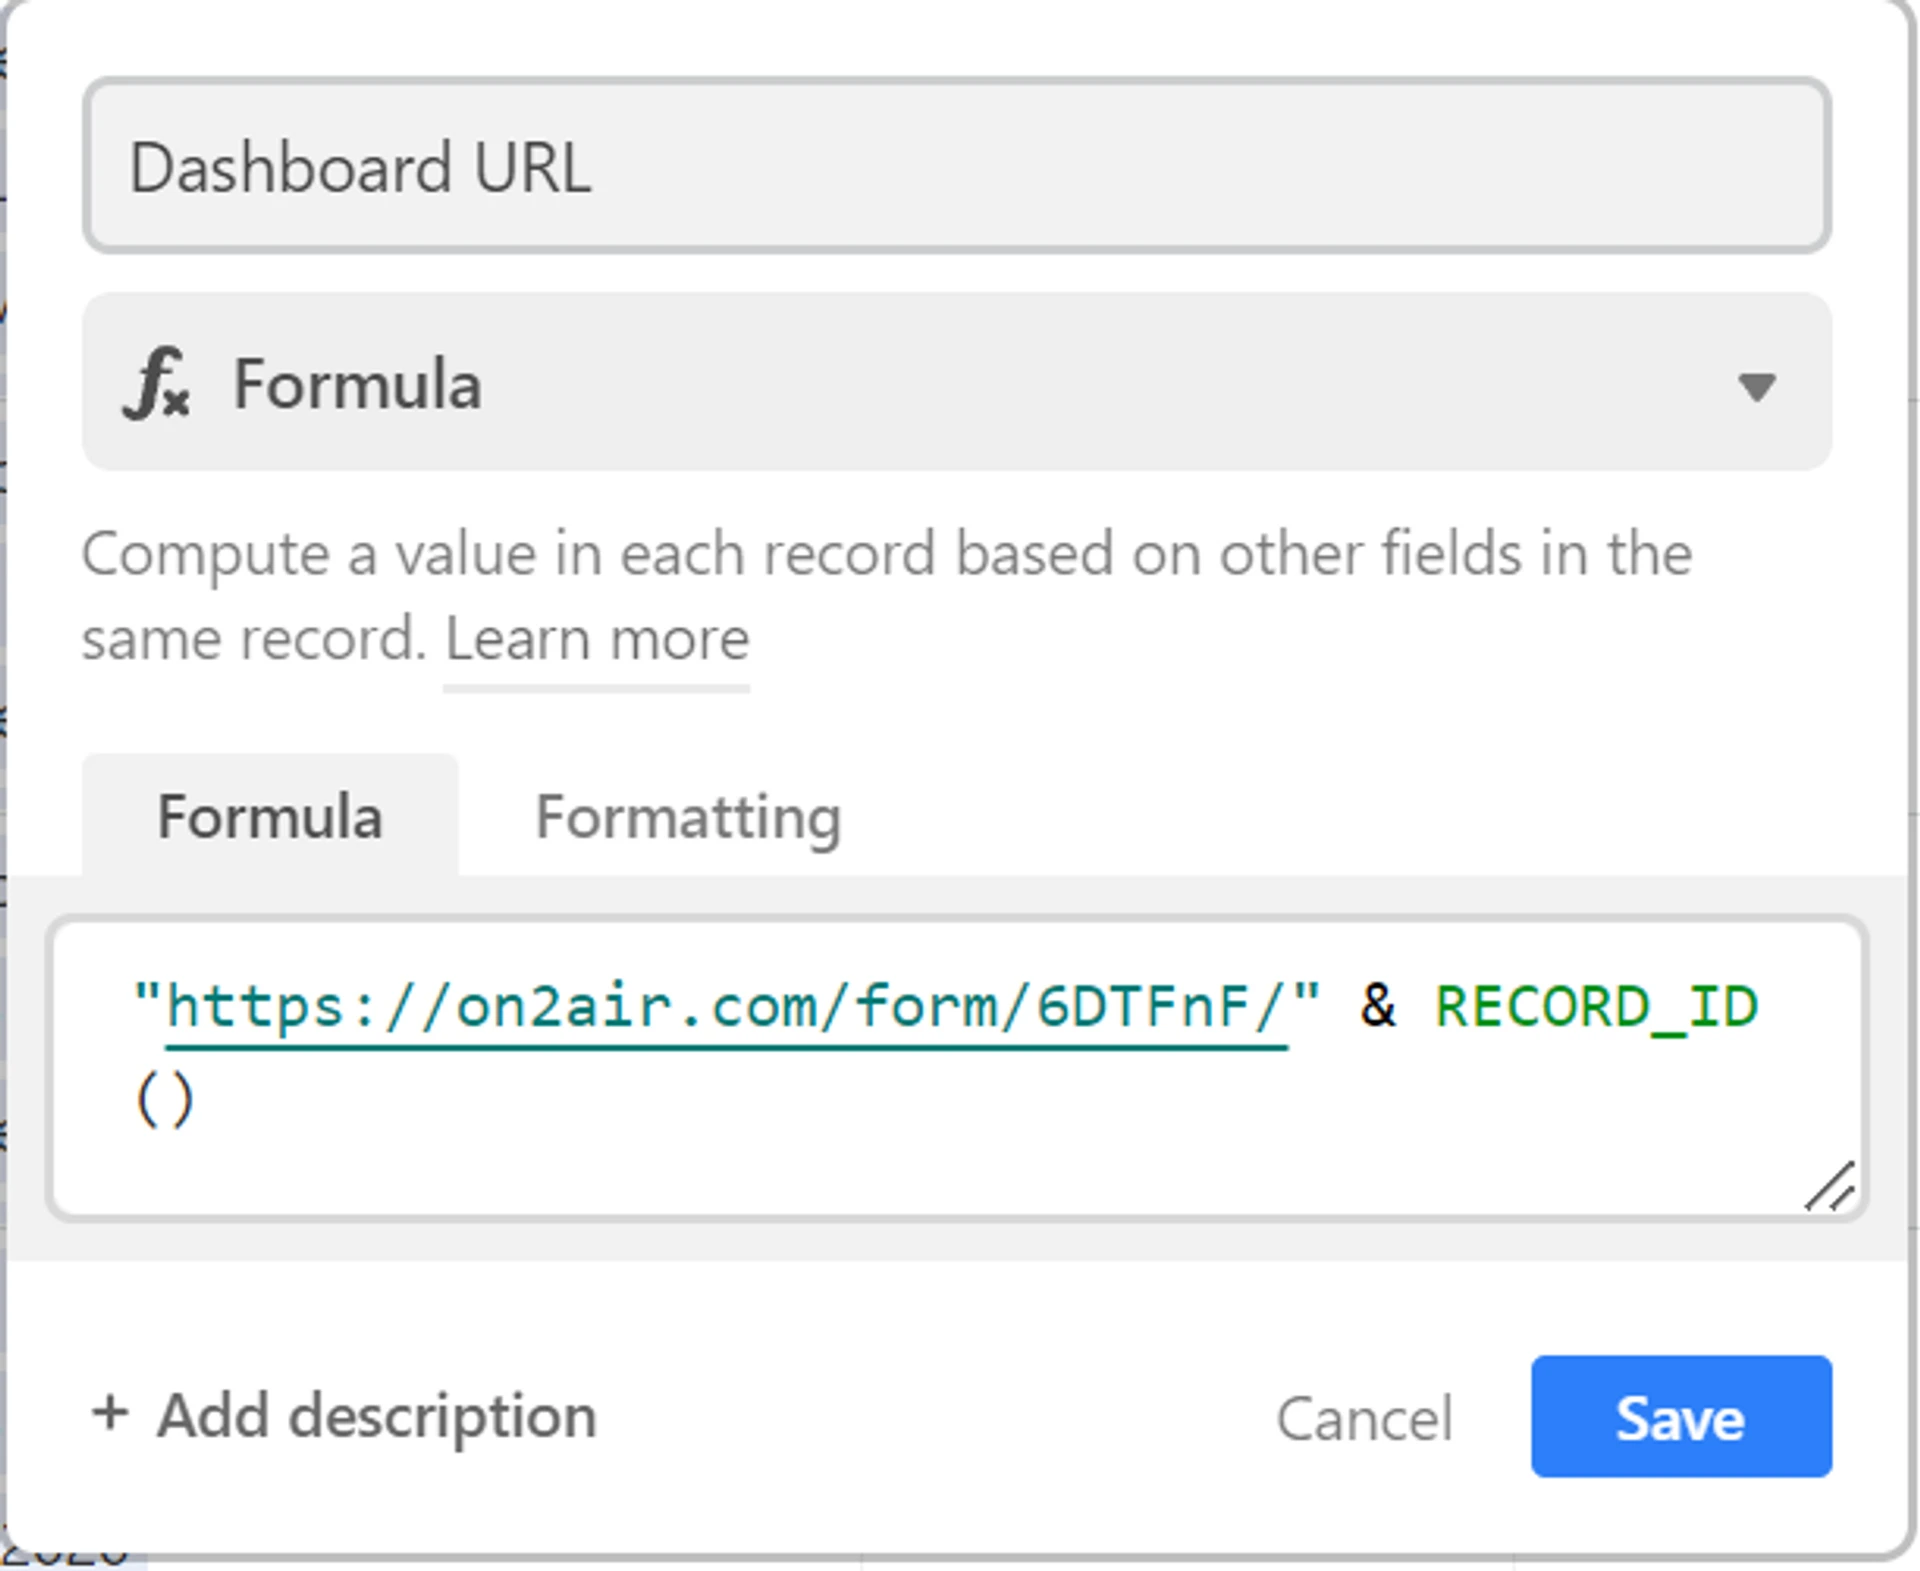The width and height of the screenshot is (1920, 1571).
Task: Click the ampersand operator in the formula
Action: [1378, 1004]
